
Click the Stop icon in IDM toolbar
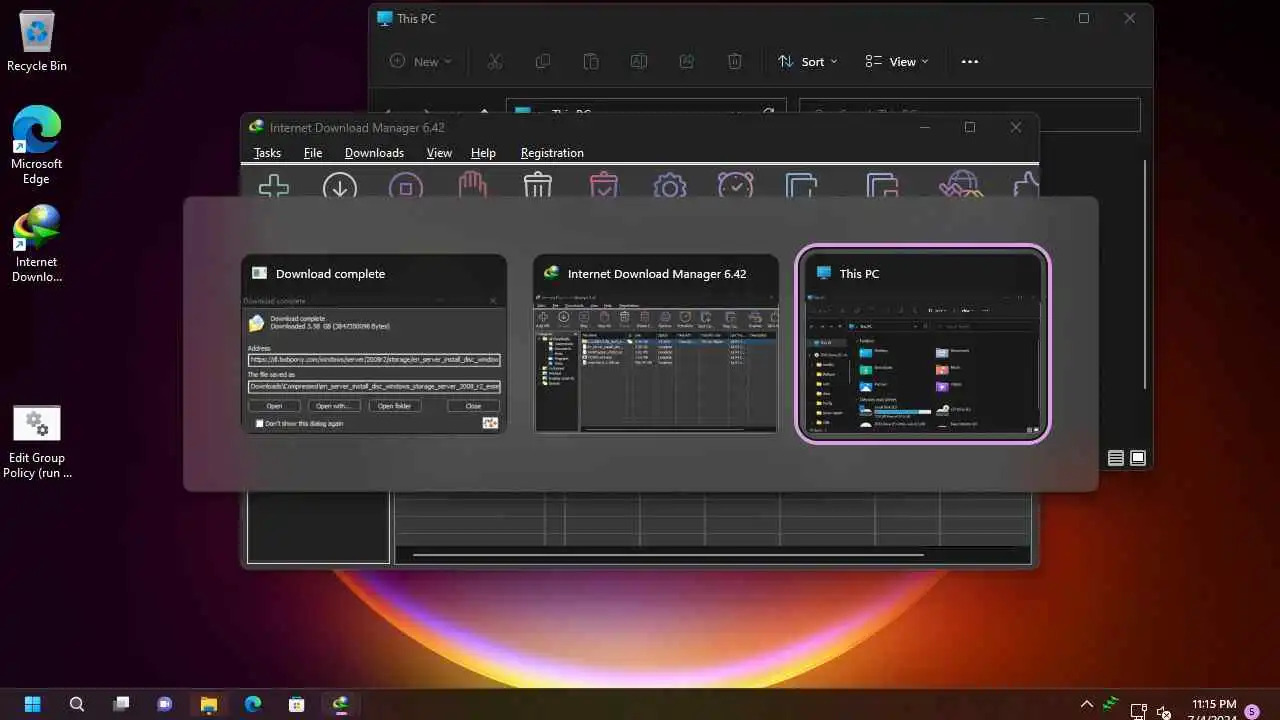(406, 186)
